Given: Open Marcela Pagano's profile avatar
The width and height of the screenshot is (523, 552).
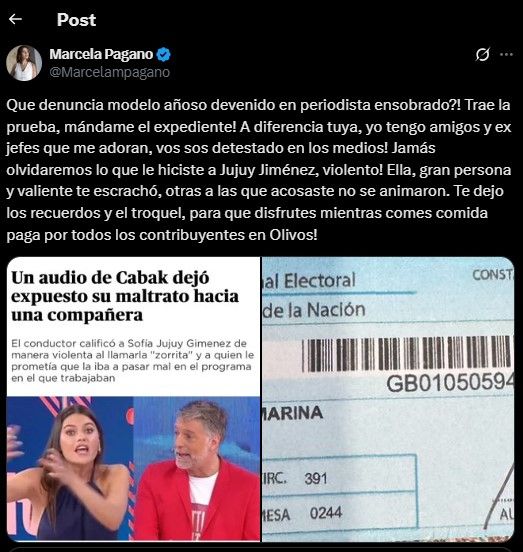Looking at the screenshot, I should [x=24, y=63].
